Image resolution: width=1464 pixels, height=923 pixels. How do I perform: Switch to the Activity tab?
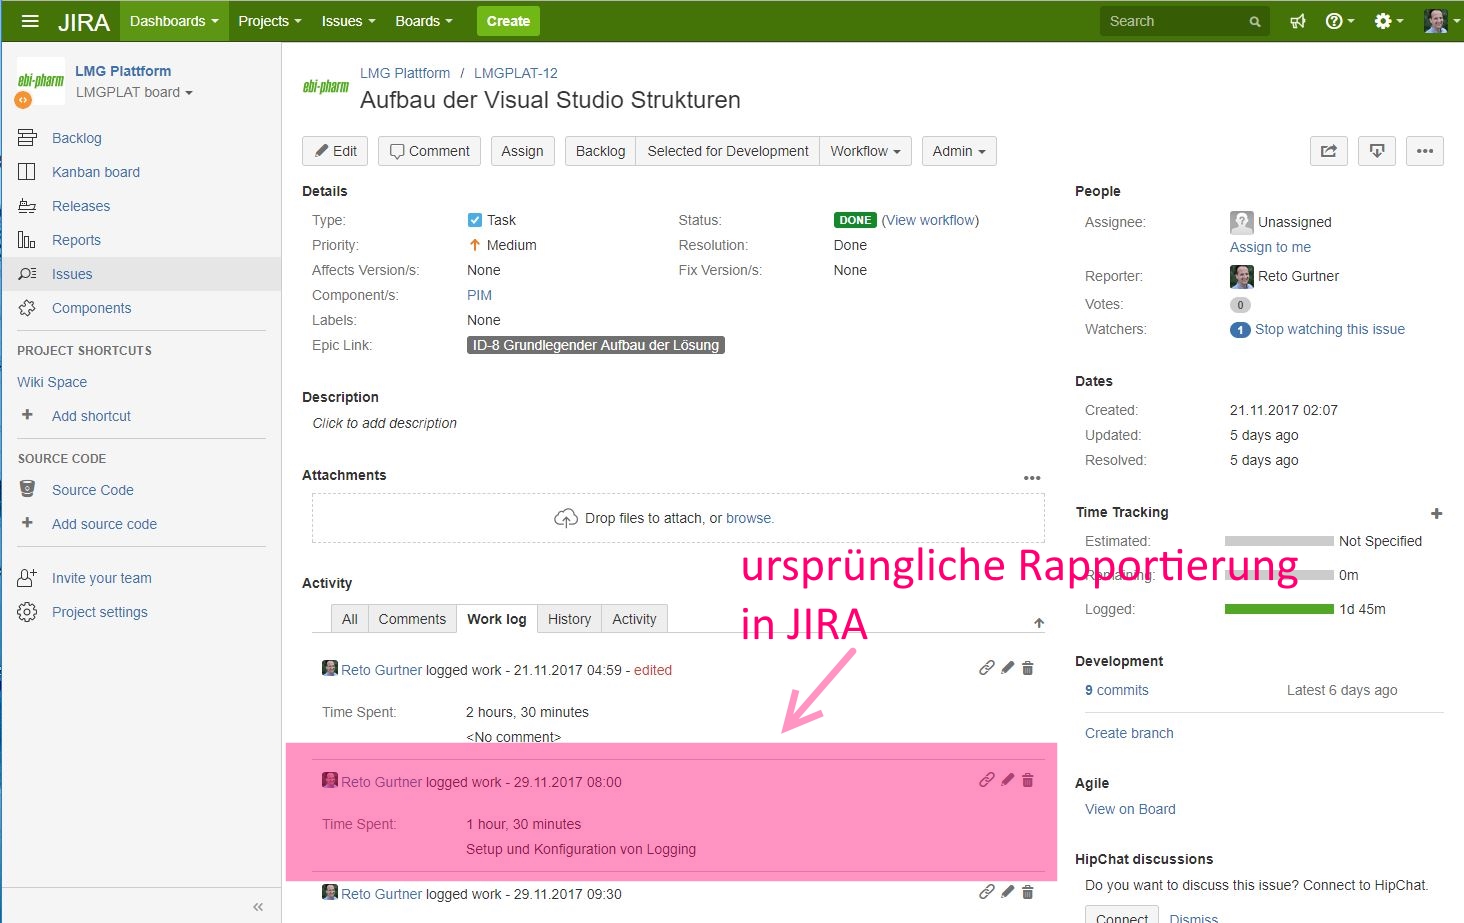click(634, 619)
